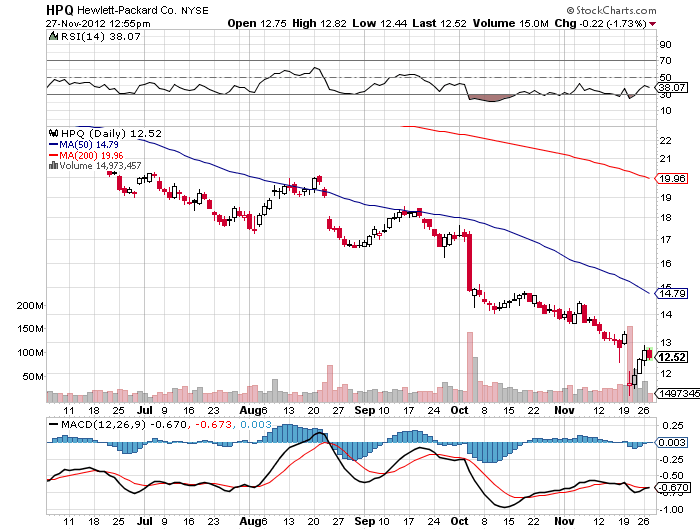
Task: Click the HPQ (Daily) 12.52 legend text
Action: coord(111,133)
